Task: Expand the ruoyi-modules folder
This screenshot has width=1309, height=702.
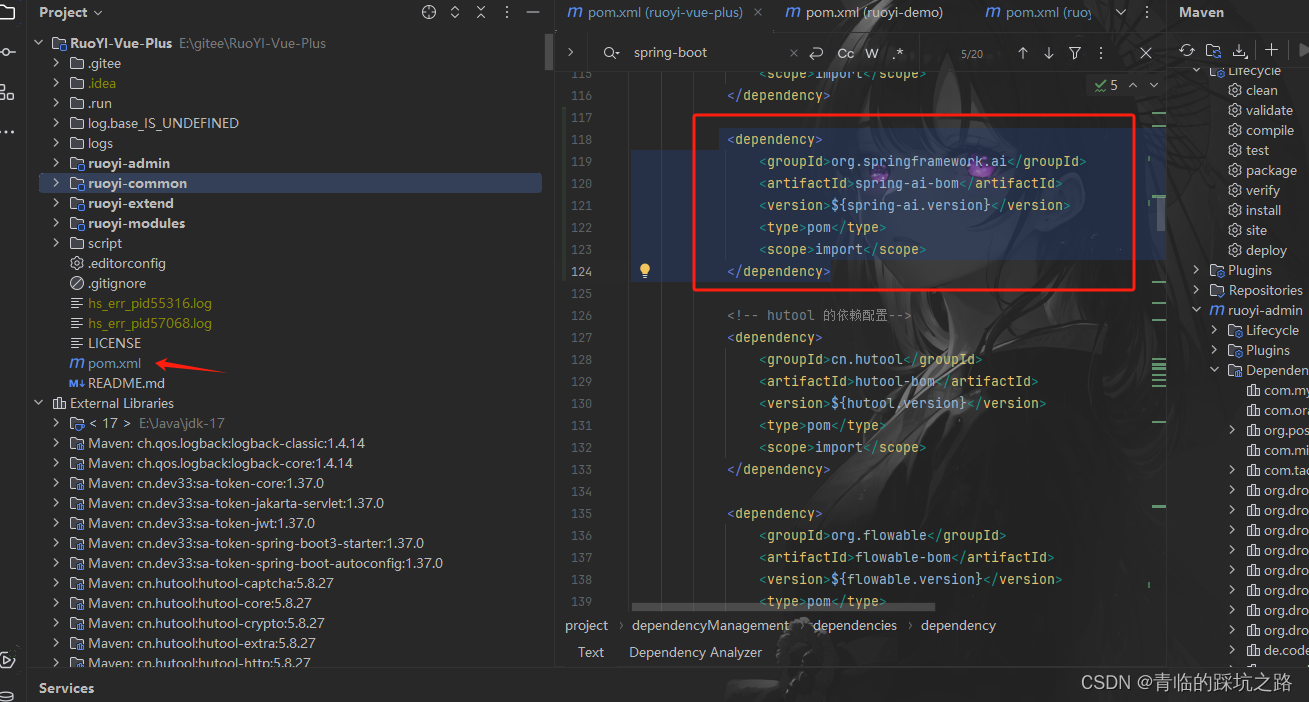Action: (x=58, y=222)
